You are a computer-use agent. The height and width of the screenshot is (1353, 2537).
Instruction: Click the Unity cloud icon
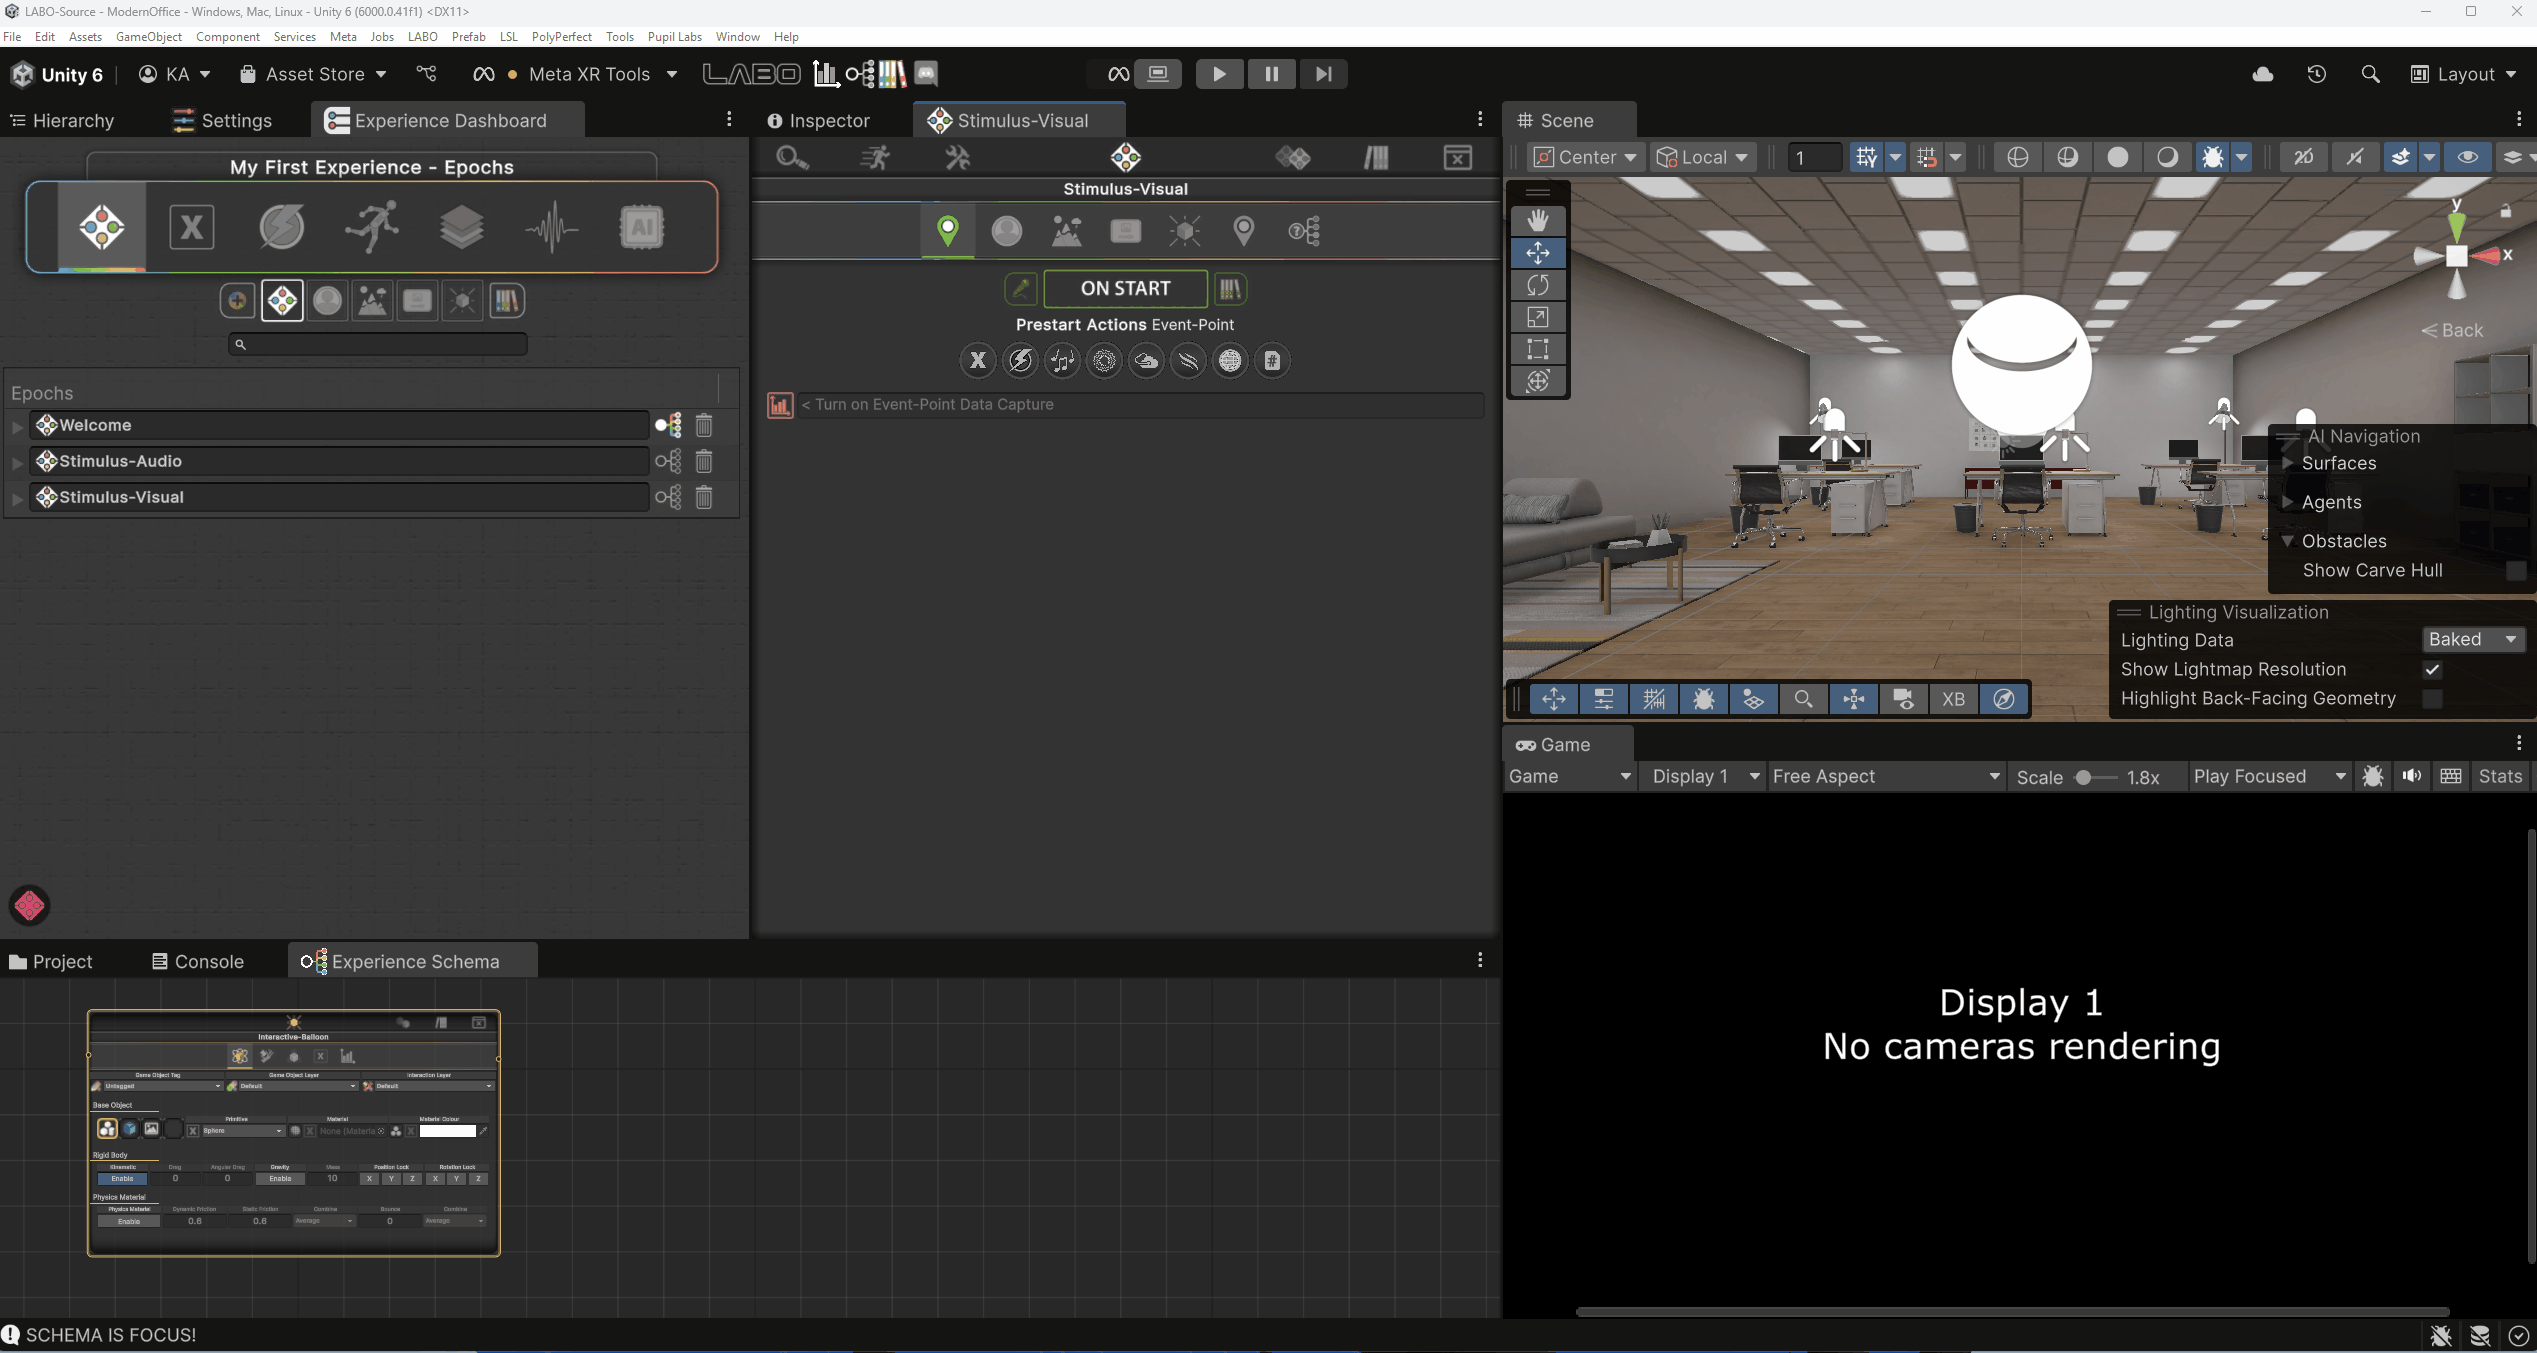pos(2263,74)
